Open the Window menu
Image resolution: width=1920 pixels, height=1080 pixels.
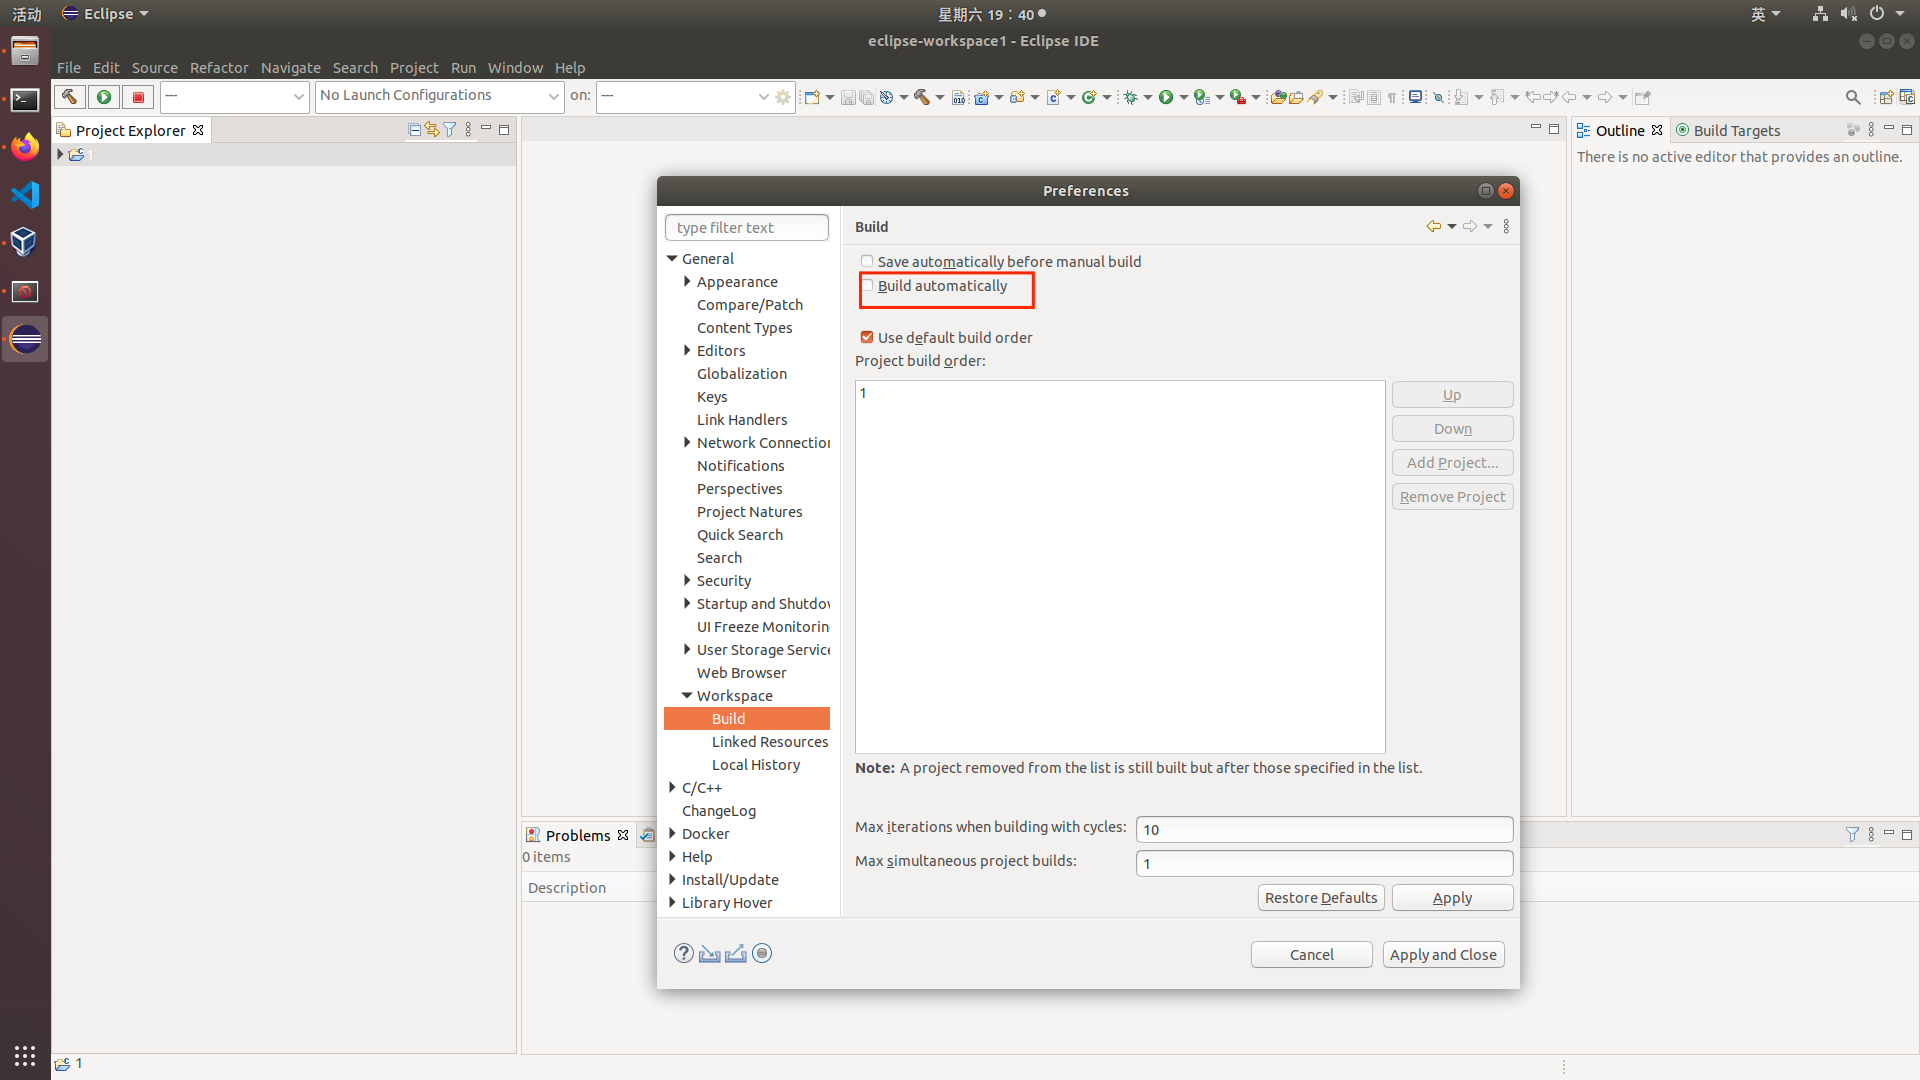click(x=515, y=68)
